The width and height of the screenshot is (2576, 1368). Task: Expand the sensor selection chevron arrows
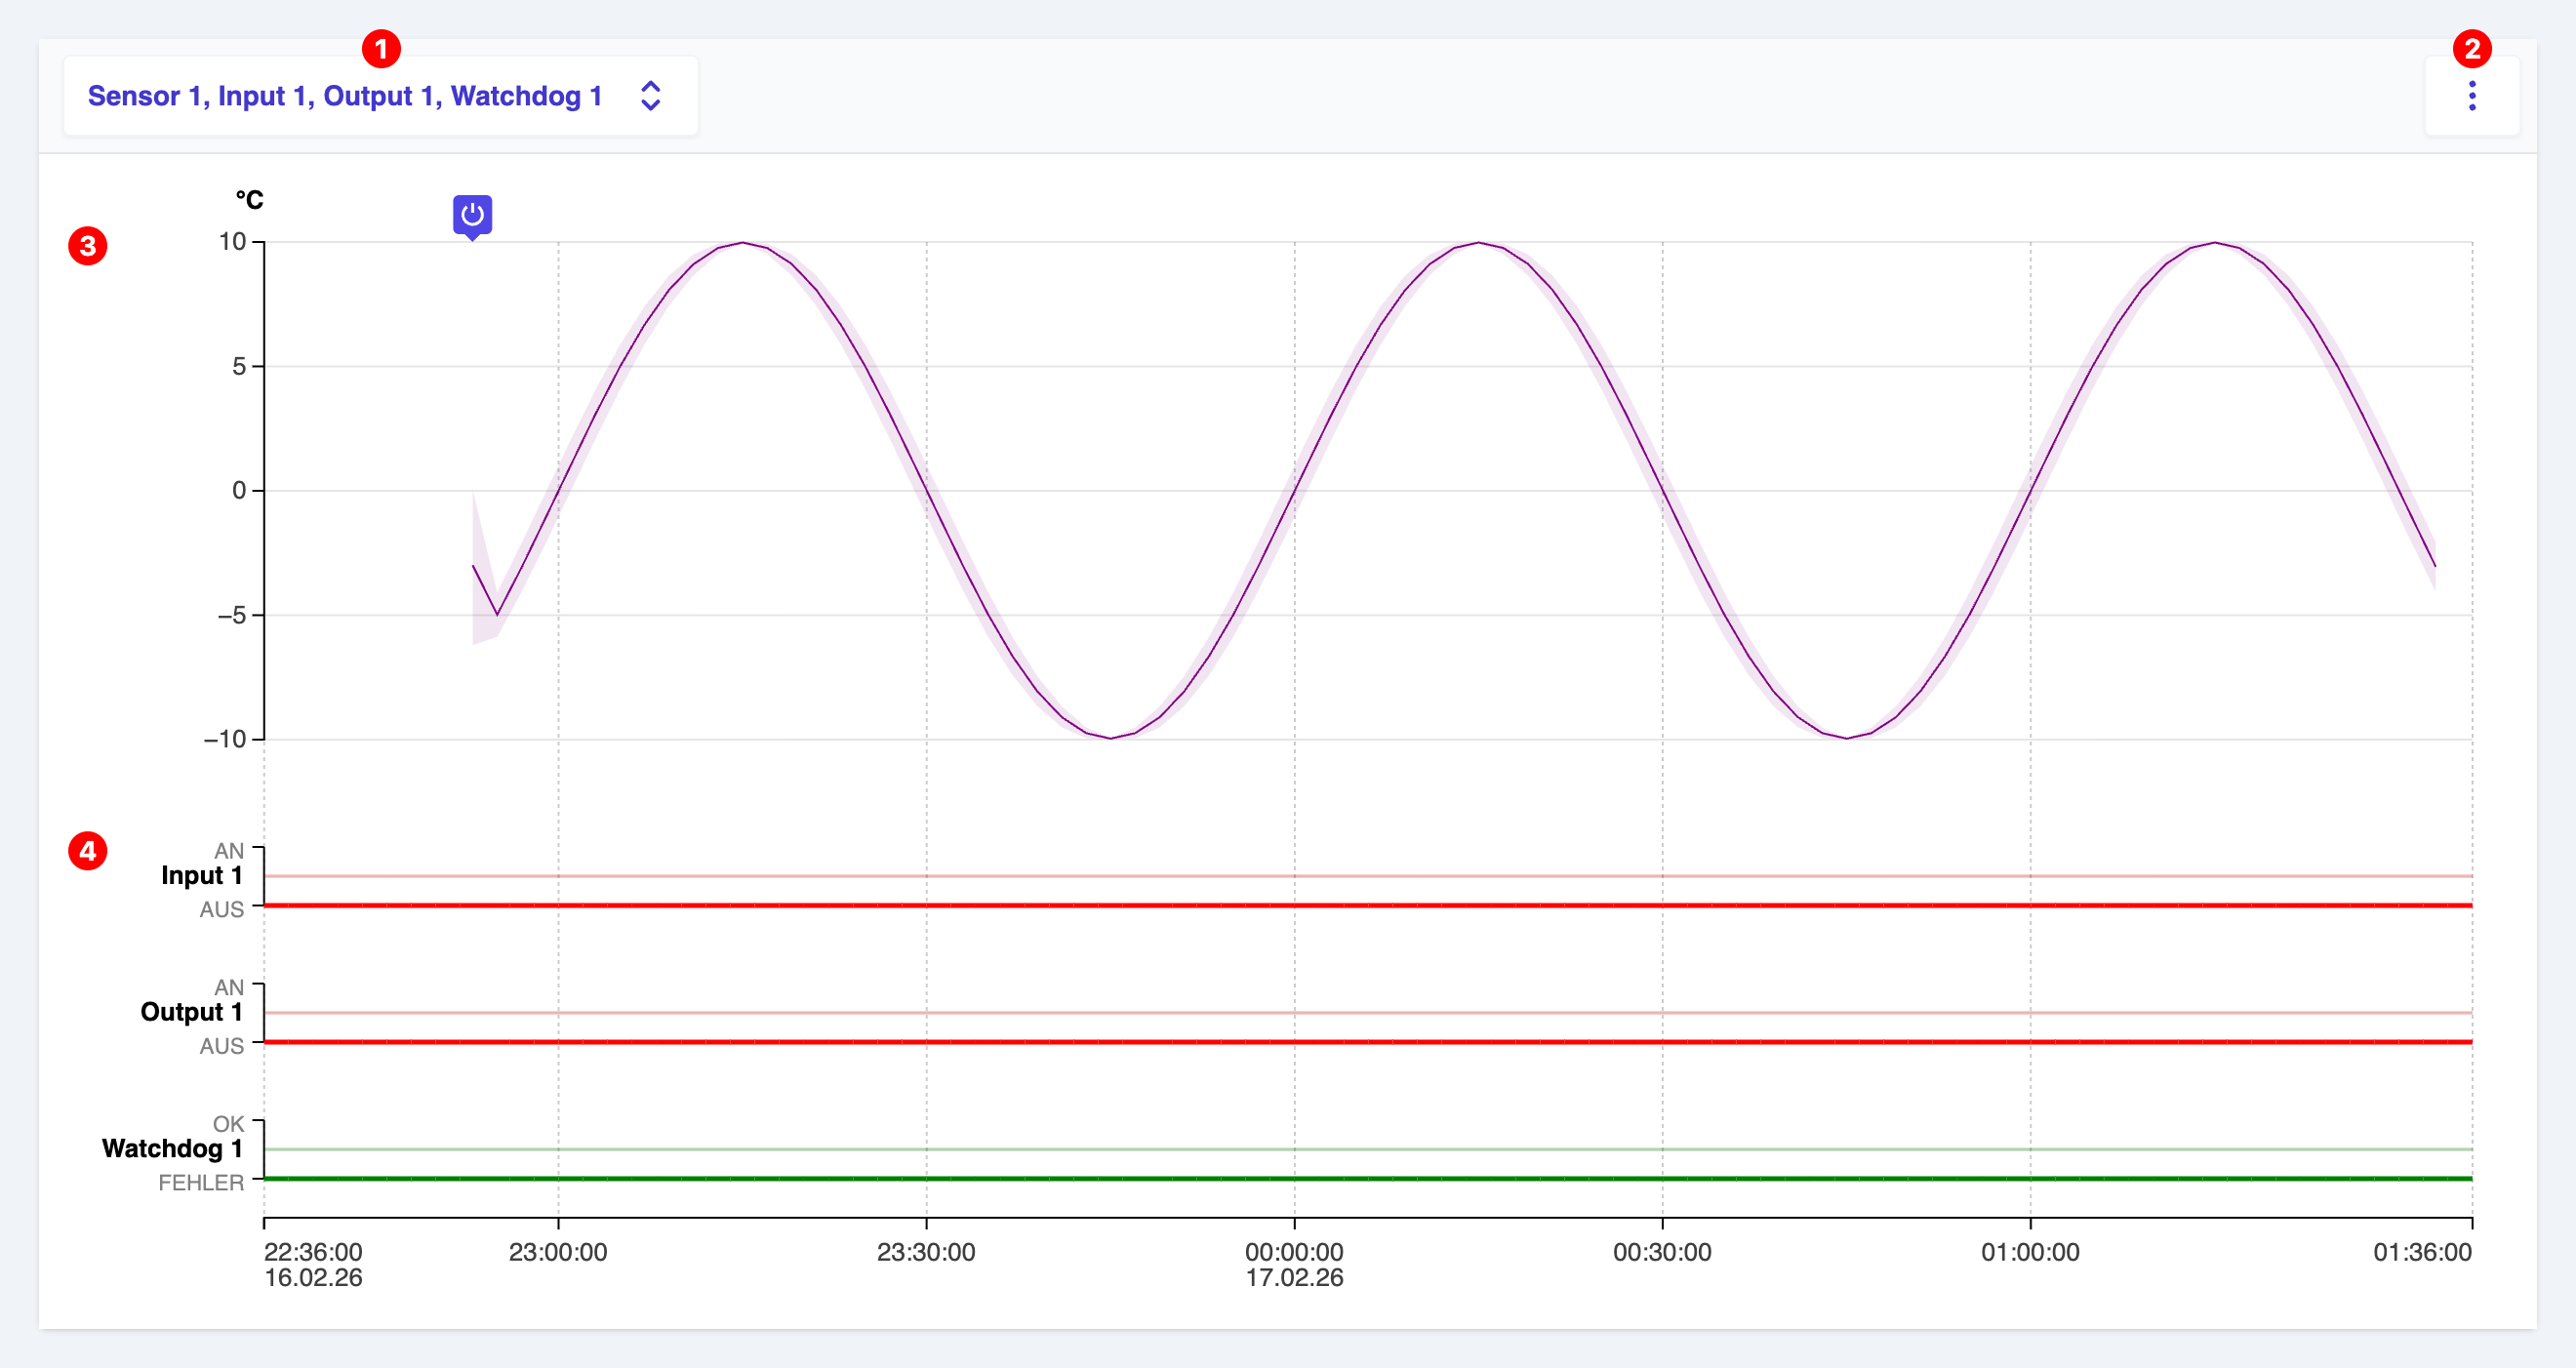click(x=650, y=96)
